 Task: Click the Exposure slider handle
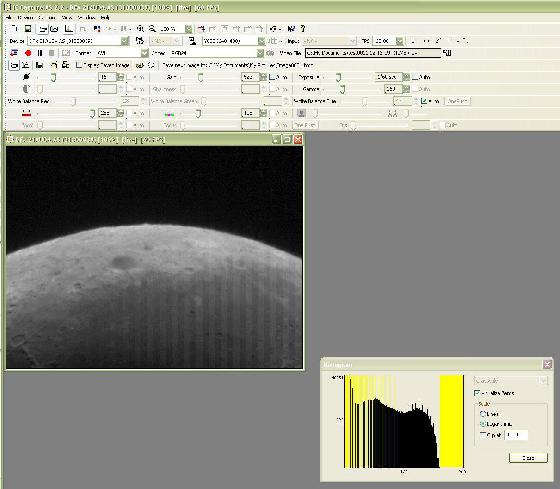[338, 77]
